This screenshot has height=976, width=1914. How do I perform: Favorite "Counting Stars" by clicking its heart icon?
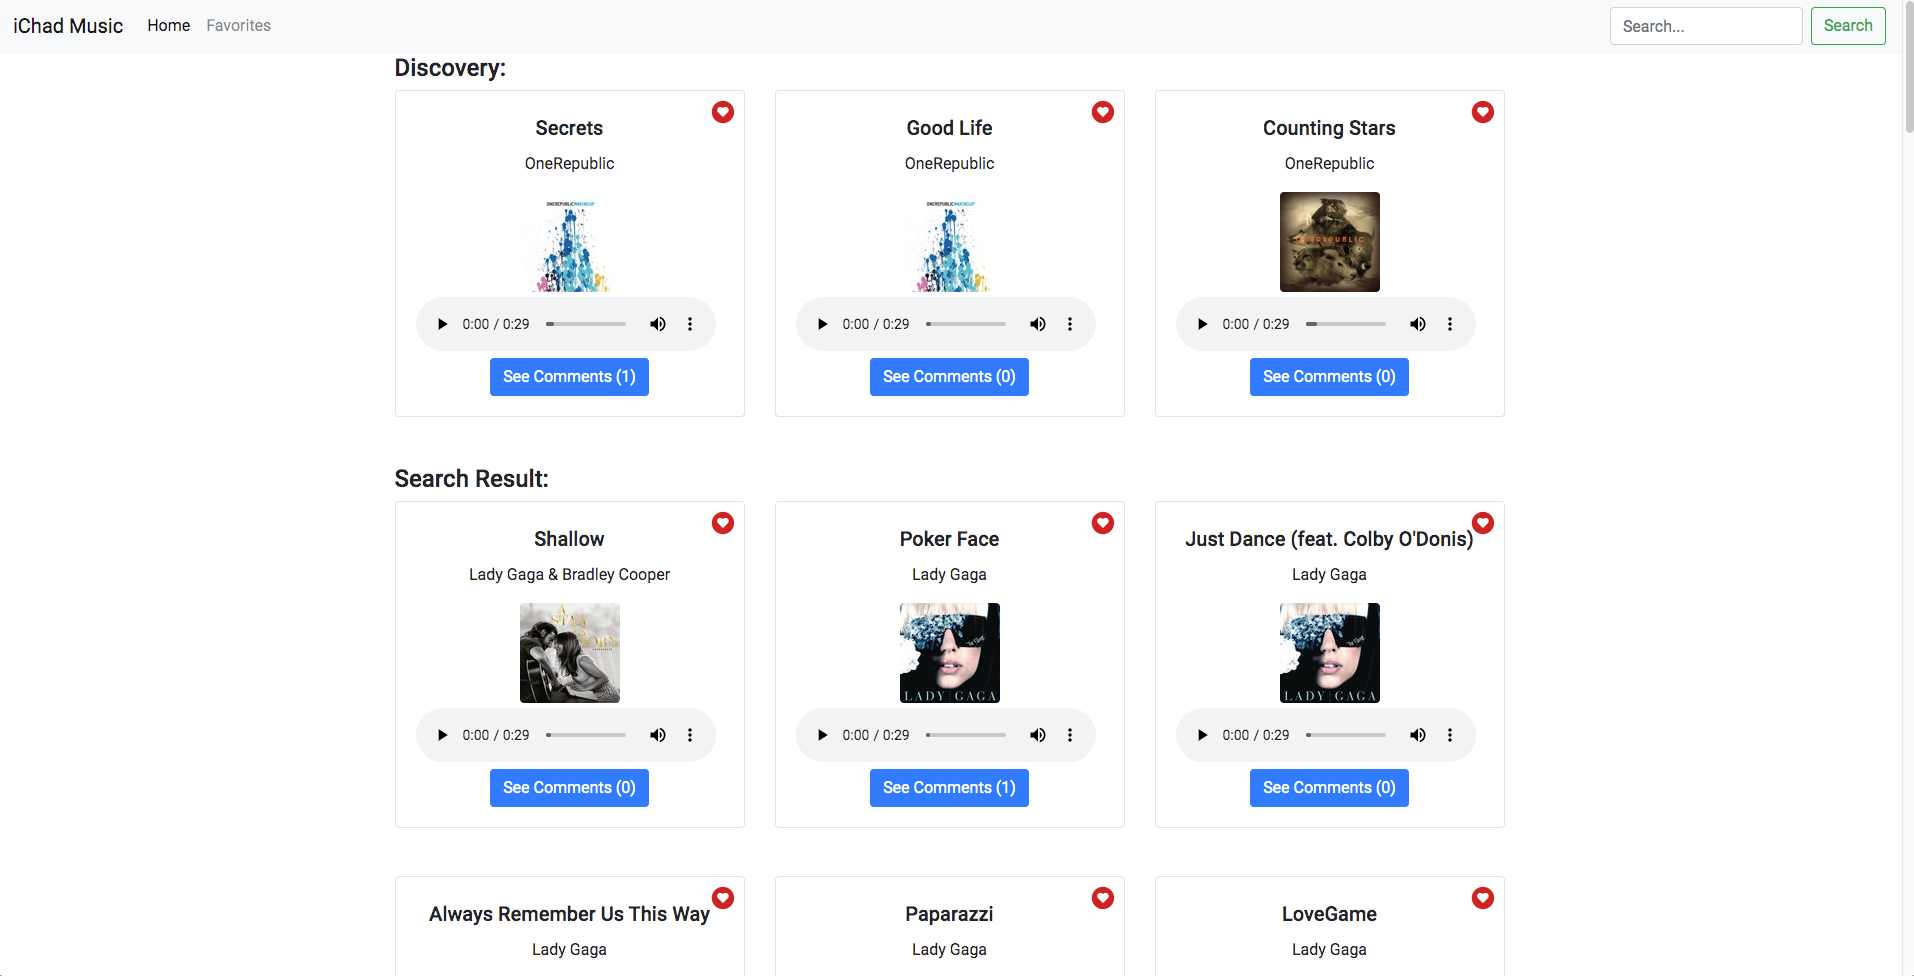coord(1482,112)
